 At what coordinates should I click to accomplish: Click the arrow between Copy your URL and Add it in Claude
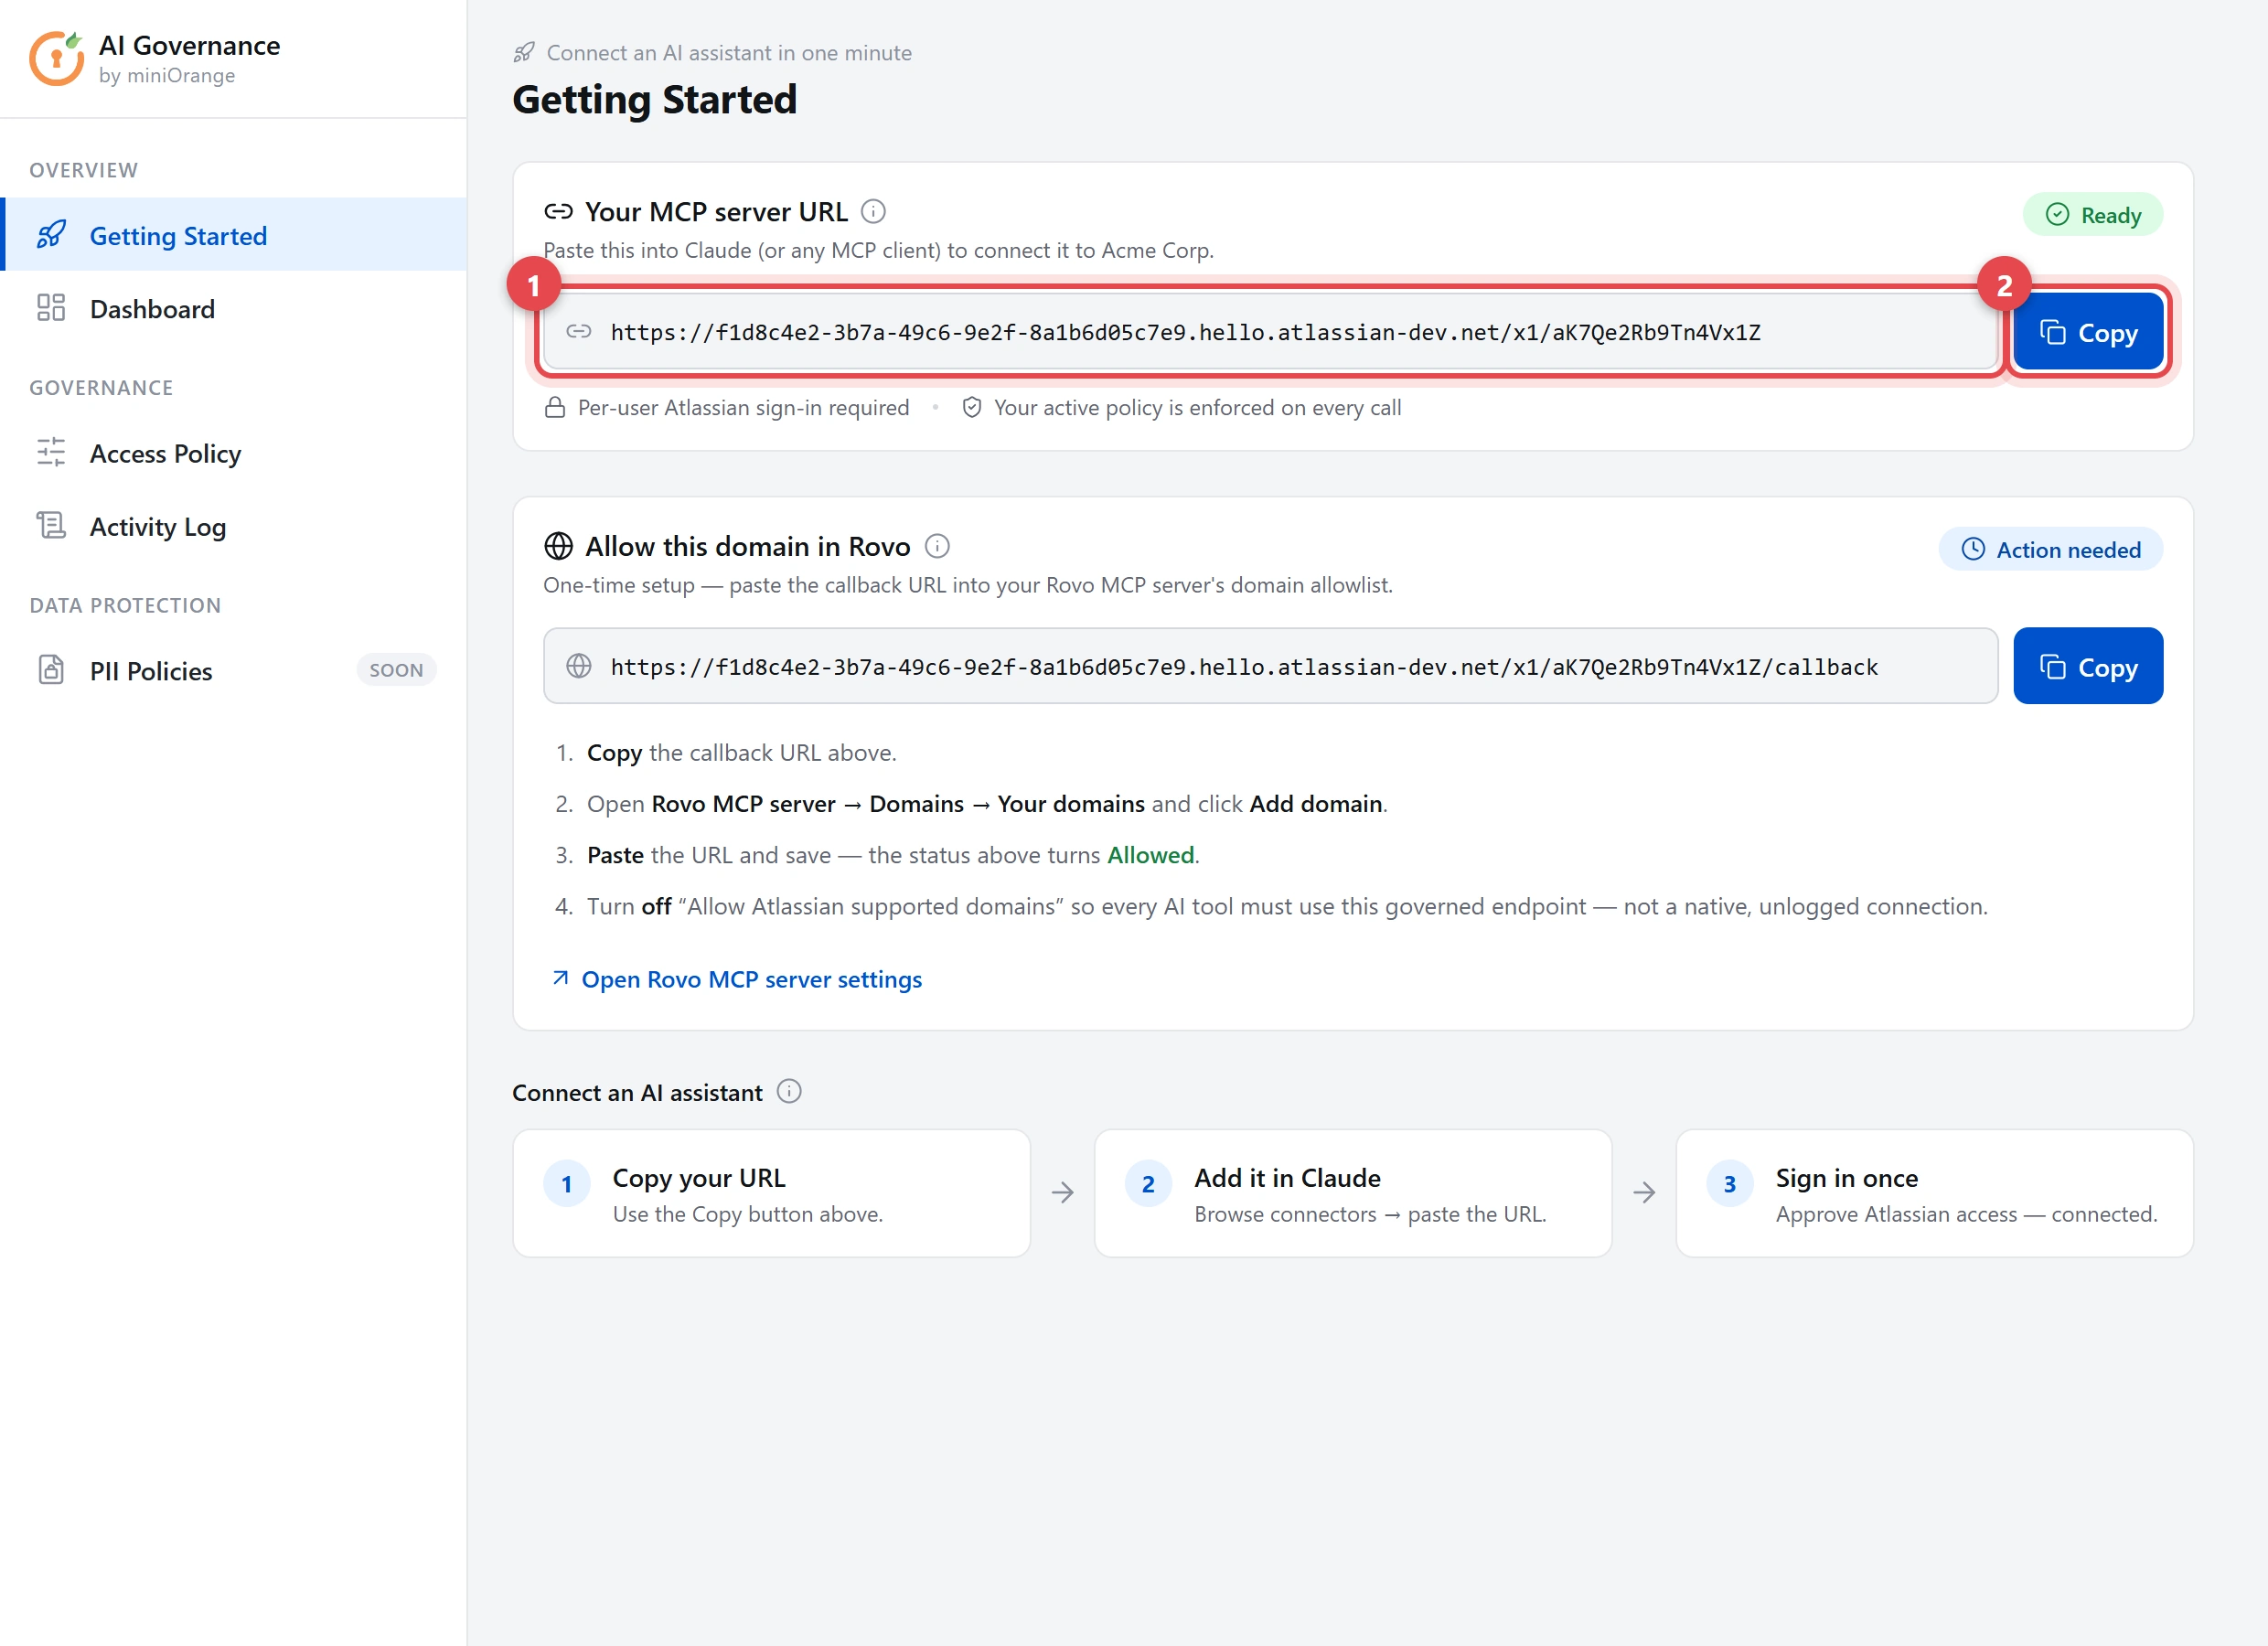(1062, 1192)
